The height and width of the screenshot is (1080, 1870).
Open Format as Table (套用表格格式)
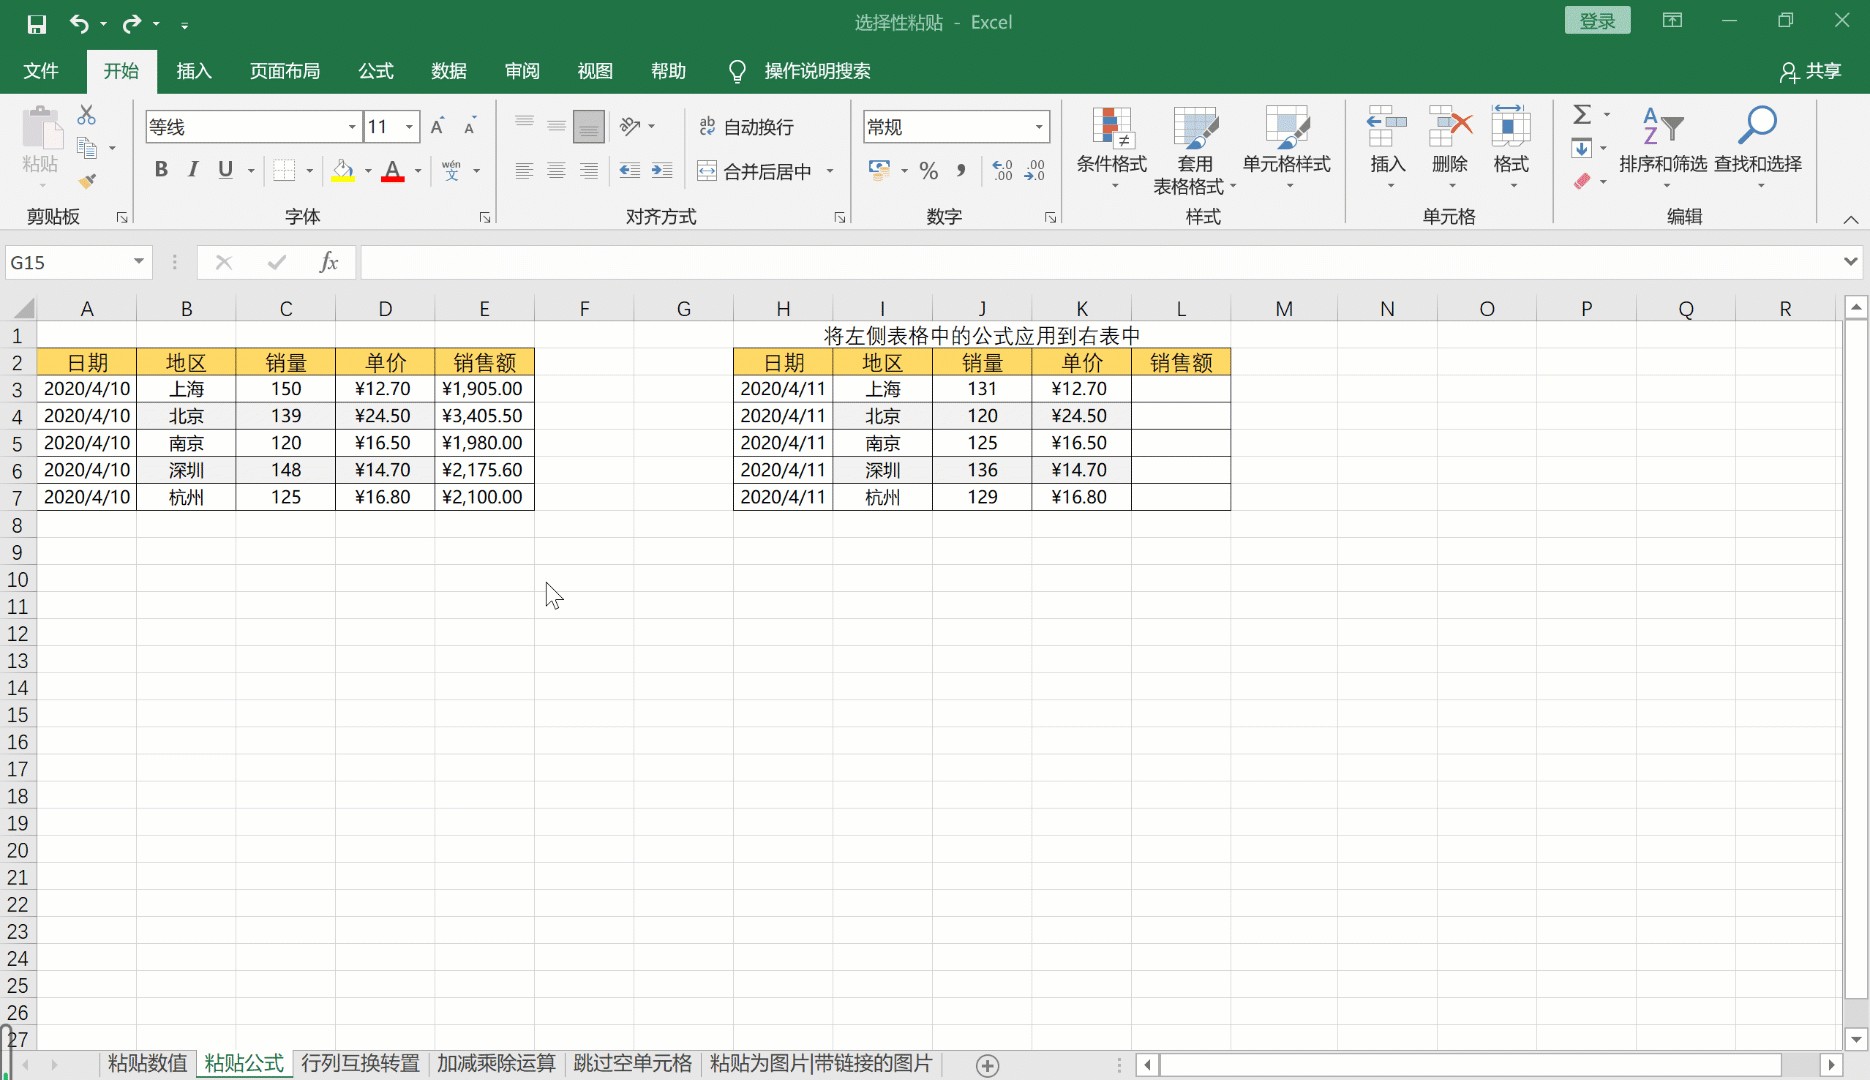tap(1195, 150)
